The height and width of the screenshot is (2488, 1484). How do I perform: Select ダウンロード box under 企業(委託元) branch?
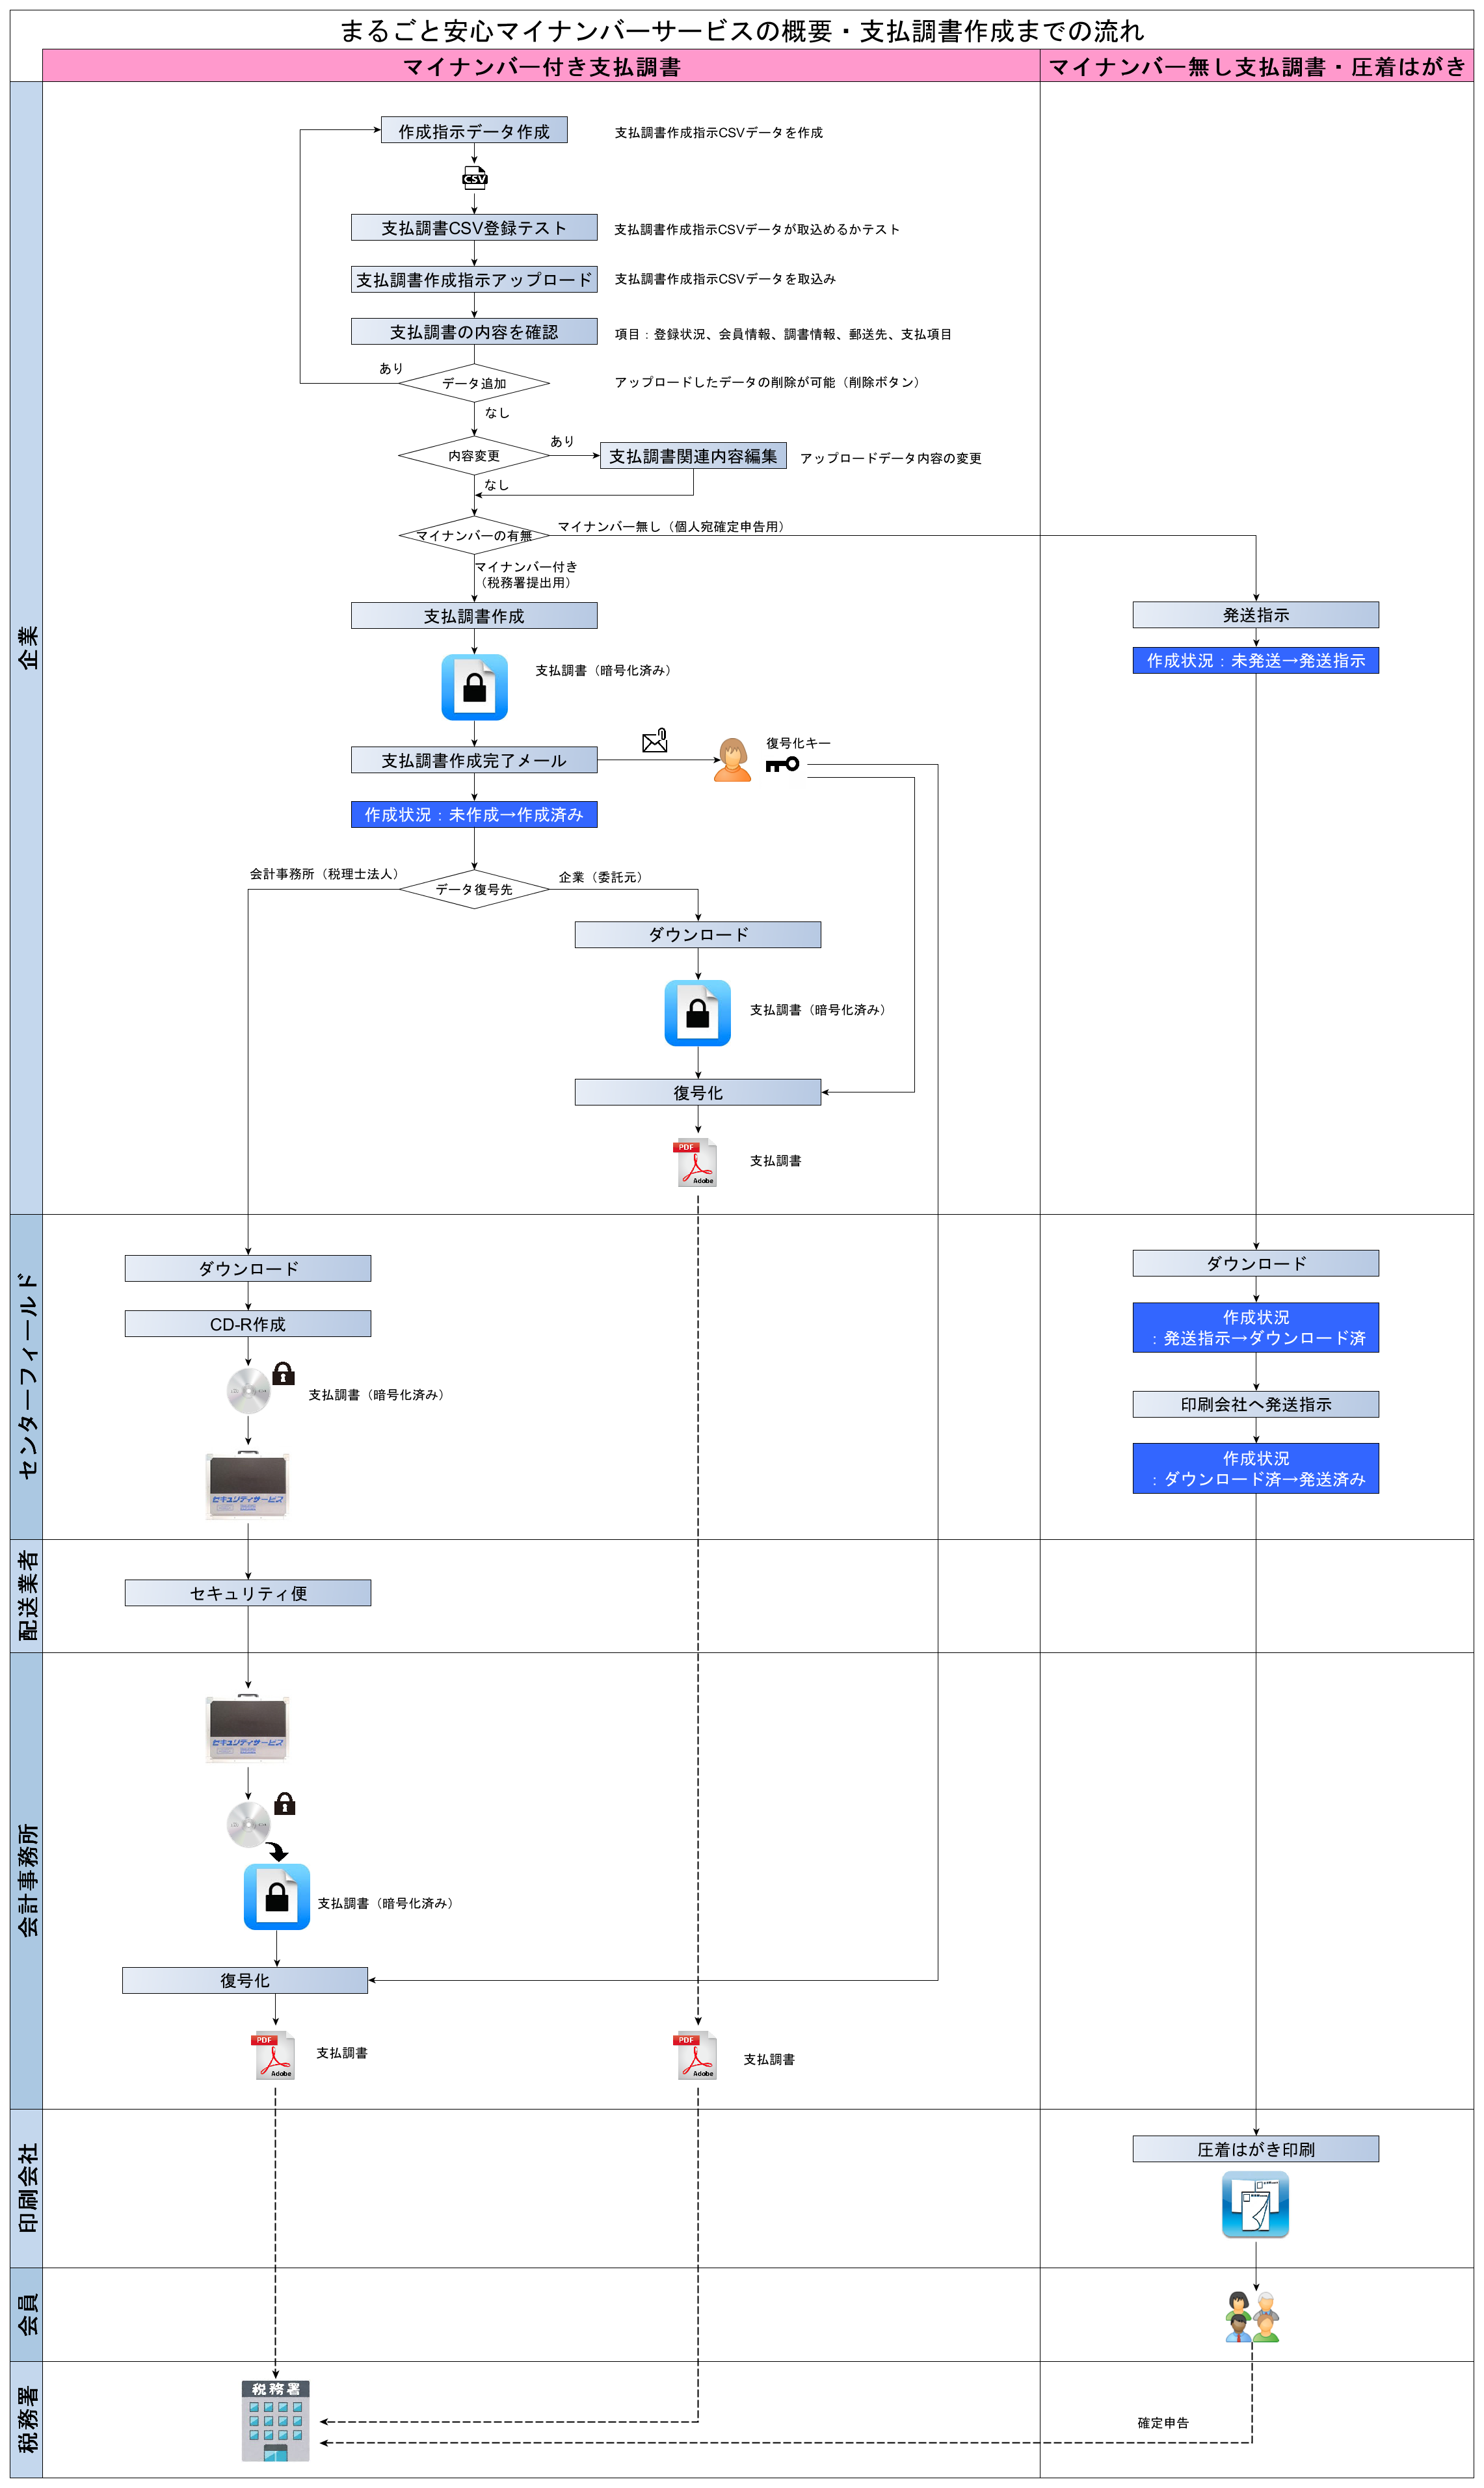click(x=698, y=934)
